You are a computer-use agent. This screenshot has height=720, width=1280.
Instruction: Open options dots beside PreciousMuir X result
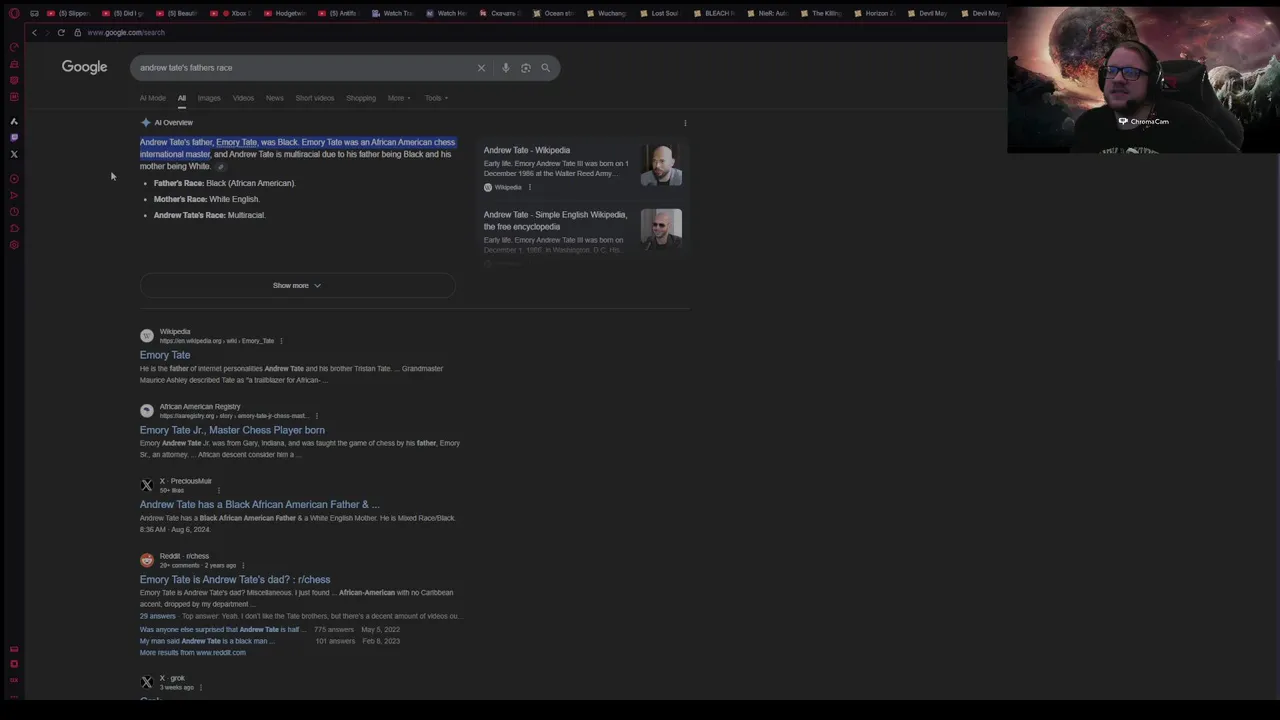tap(219, 490)
